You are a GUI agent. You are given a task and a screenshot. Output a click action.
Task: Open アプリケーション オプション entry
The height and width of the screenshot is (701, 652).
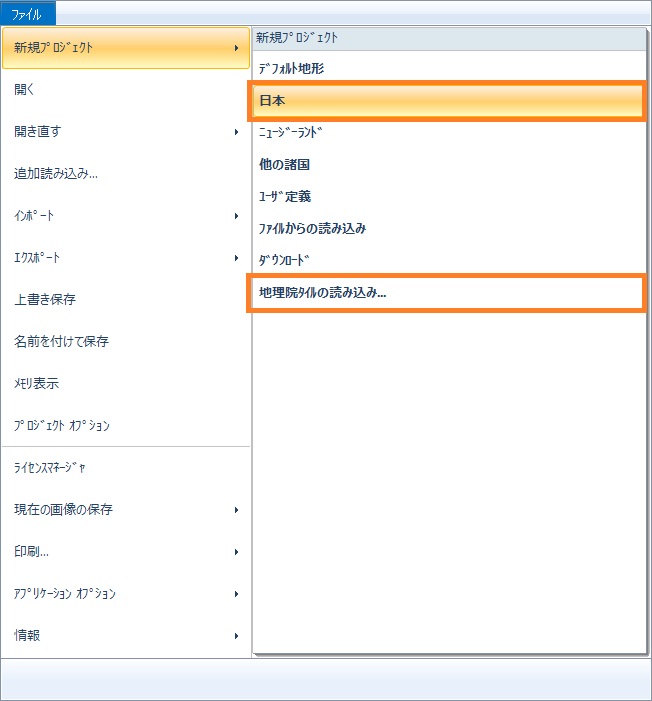[x=126, y=594]
